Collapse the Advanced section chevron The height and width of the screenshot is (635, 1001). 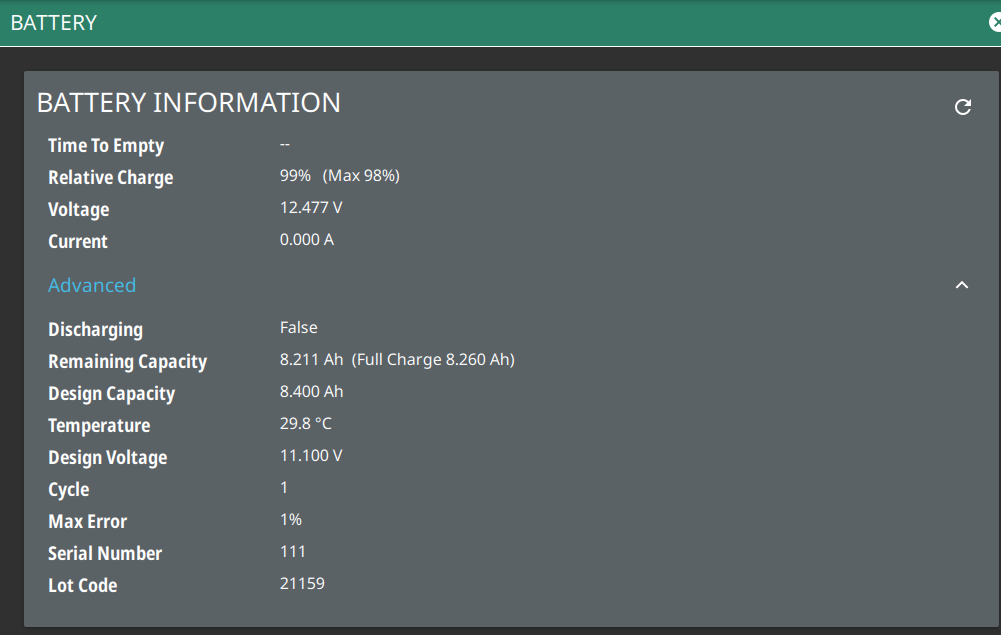pos(962,285)
